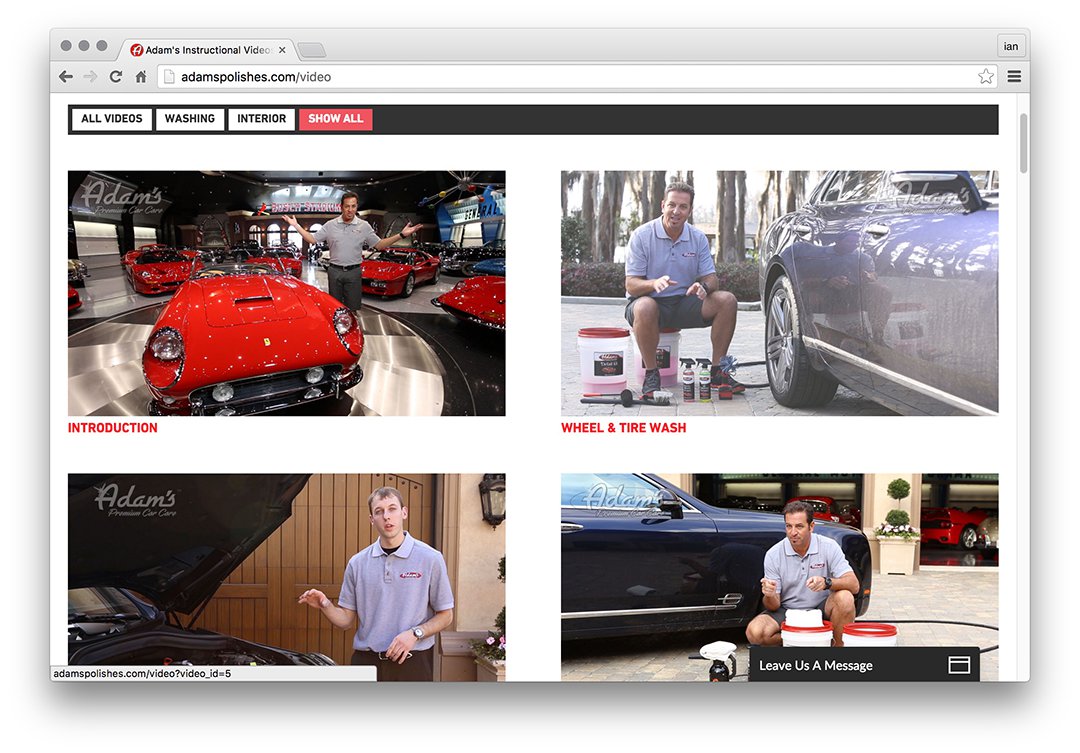Bookmark page with the star icon
The height and width of the screenshot is (753, 1080).
986,77
